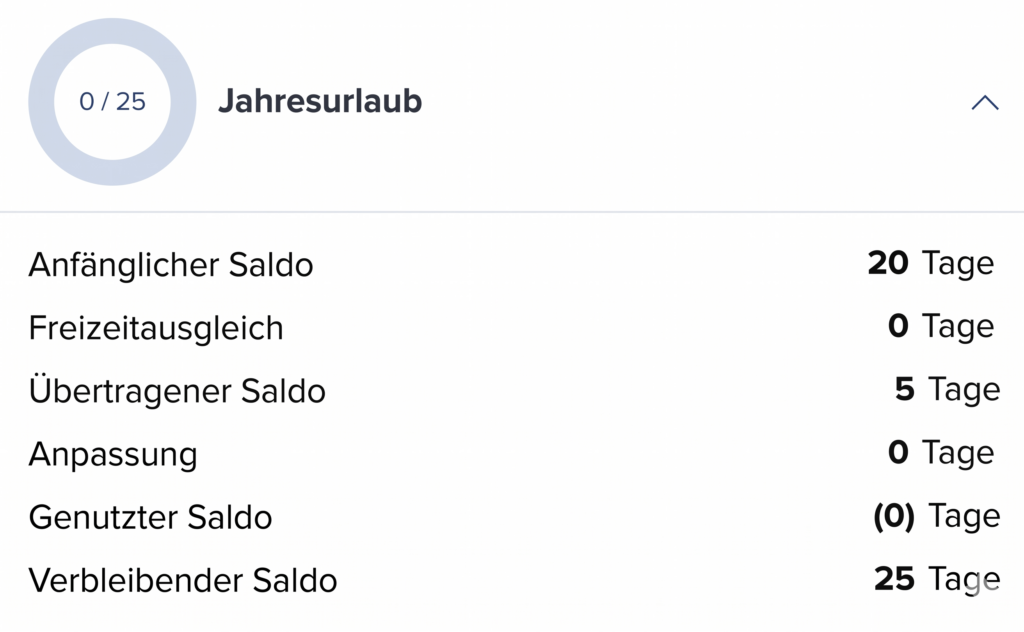Select the 5 Tage value
The image size is (1024, 632).
coord(948,389)
